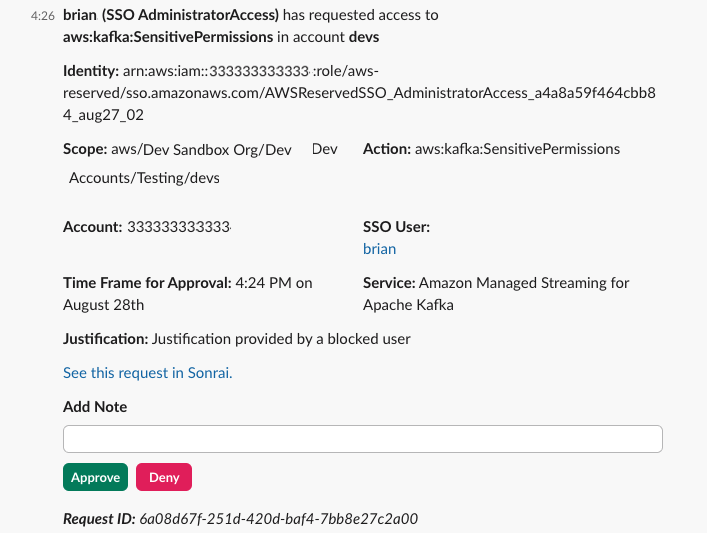
Task: Click the green Approve button
Action: pos(95,477)
